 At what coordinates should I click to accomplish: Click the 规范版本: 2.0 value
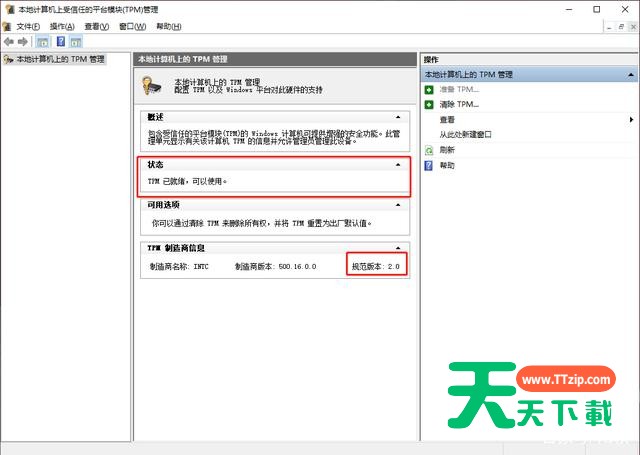[x=376, y=266]
